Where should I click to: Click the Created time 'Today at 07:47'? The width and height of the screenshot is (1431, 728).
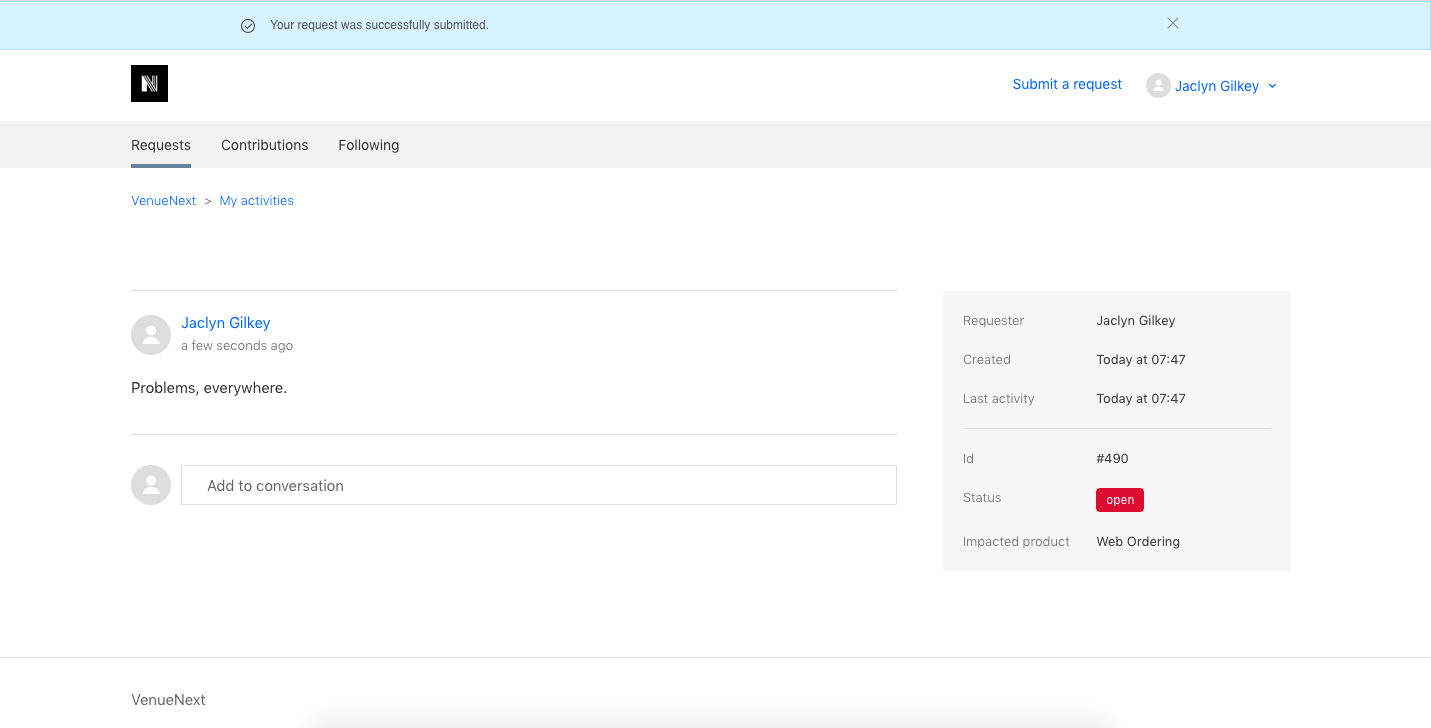click(x=1141, y=360)
